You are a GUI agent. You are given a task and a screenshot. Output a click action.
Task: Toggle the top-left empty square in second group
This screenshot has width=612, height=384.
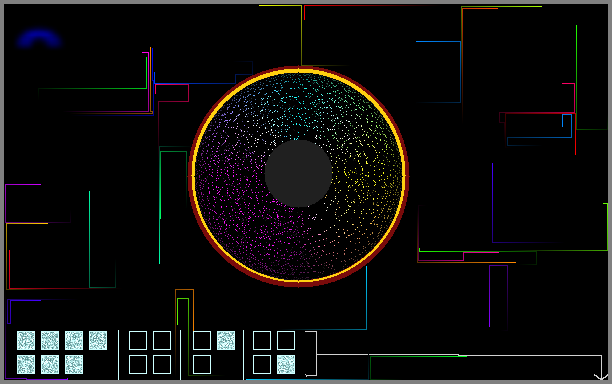(138, 340)
